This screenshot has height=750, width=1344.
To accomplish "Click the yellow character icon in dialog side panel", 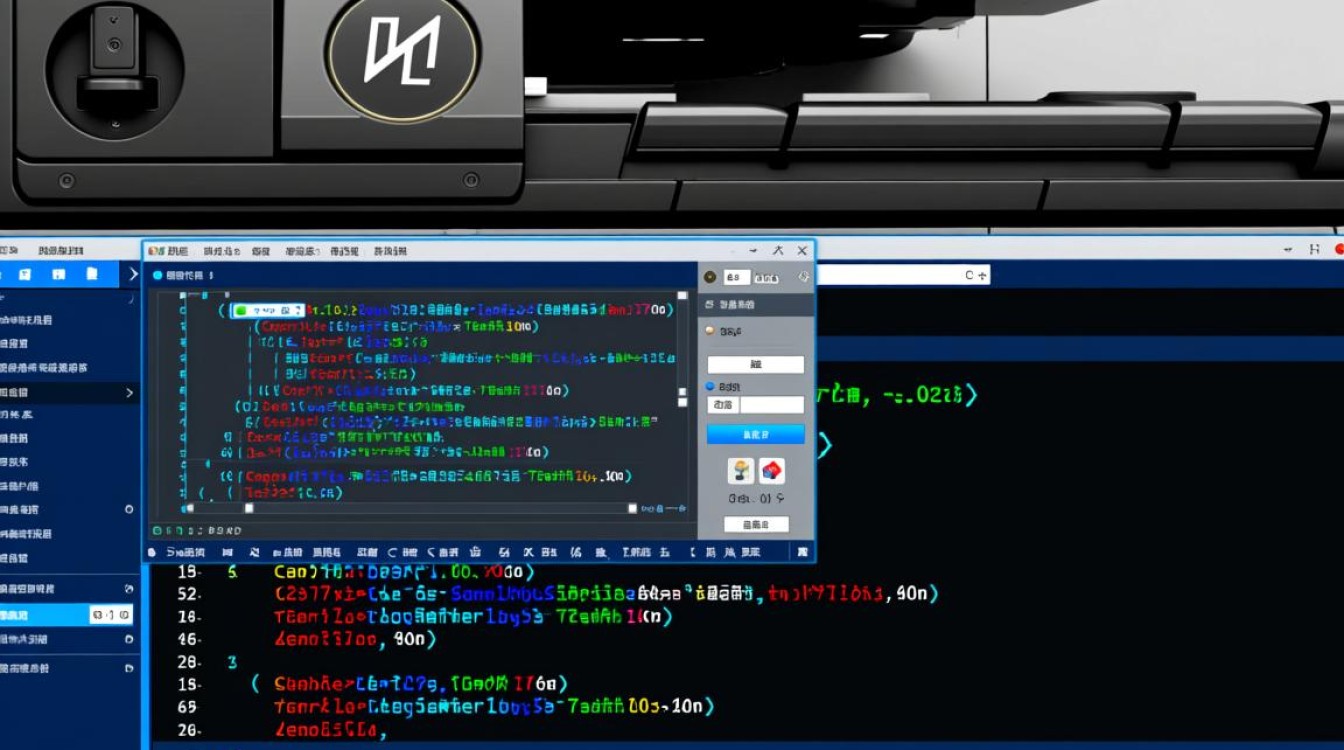I will coord(740,471).
